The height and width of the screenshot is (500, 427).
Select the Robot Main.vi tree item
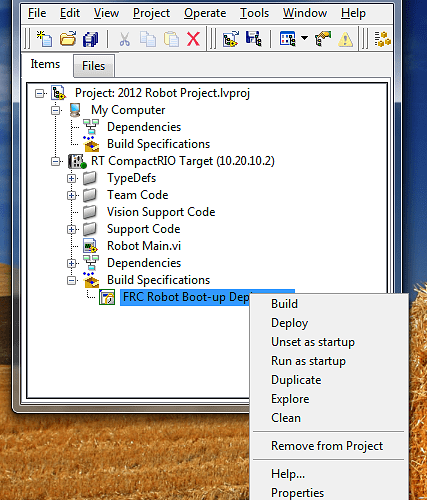144,246
